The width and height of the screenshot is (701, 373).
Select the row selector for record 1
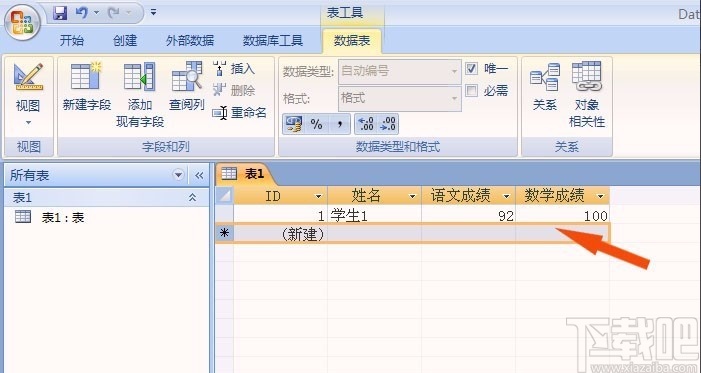[224, 215]
